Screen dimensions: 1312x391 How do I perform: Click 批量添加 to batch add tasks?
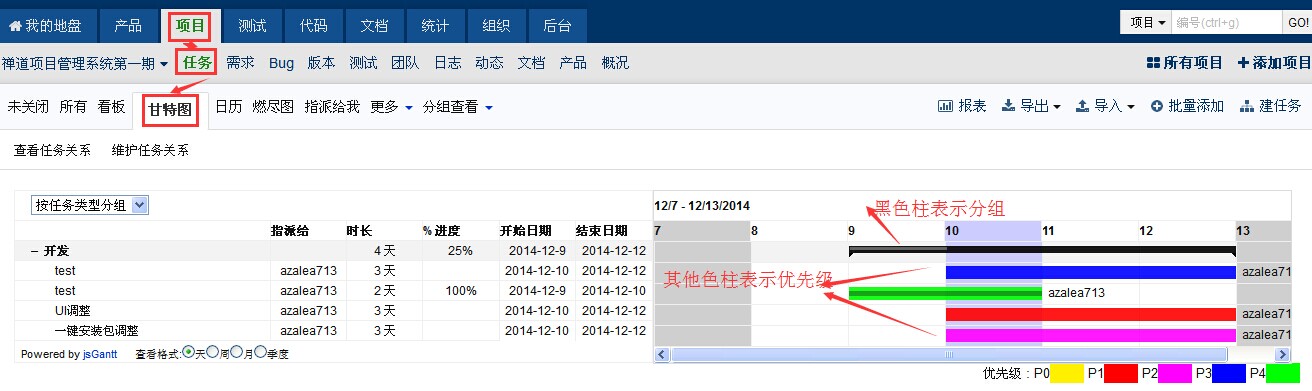[x=1187, y=106]
